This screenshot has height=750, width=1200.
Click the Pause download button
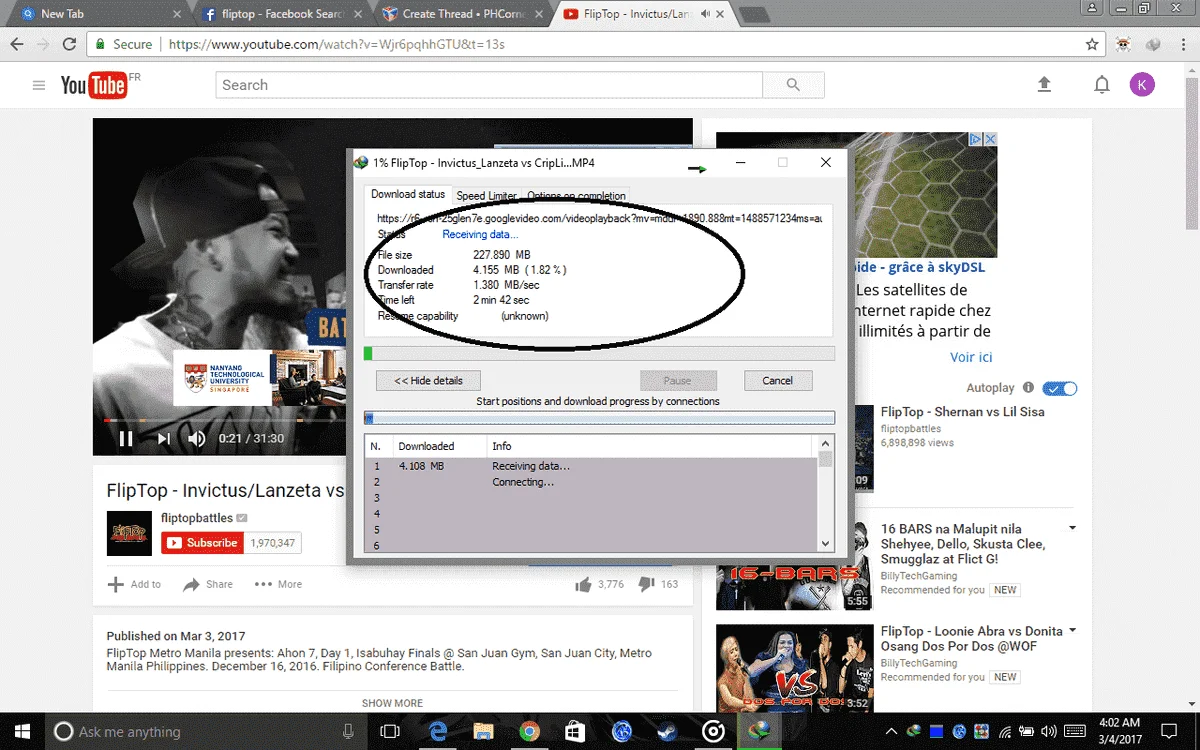677,381
